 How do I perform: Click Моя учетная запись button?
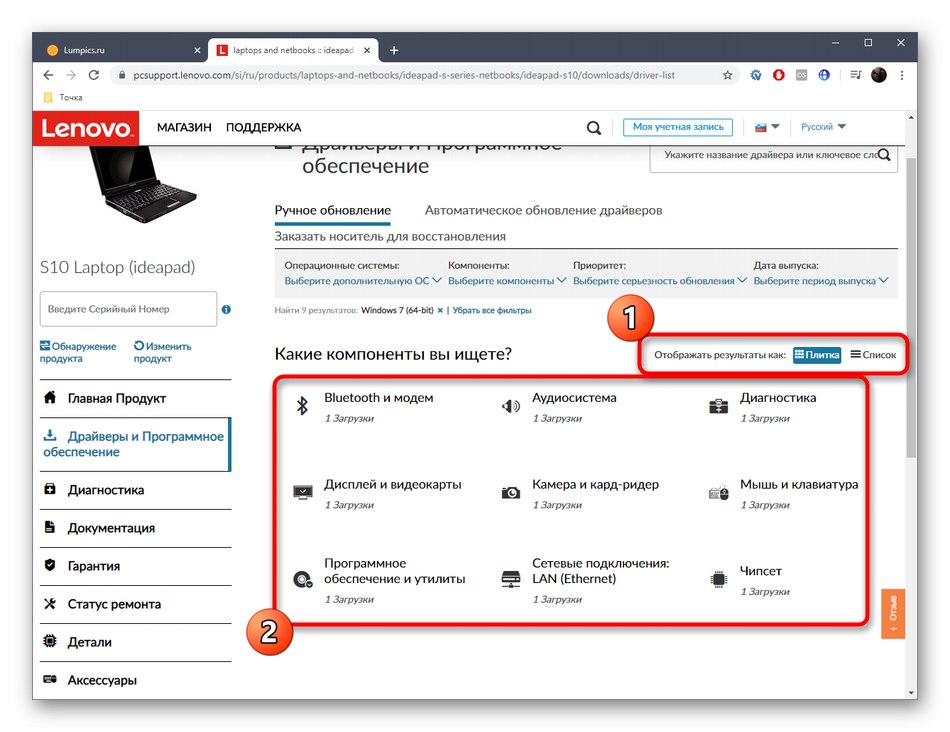[x=678, y=127]
